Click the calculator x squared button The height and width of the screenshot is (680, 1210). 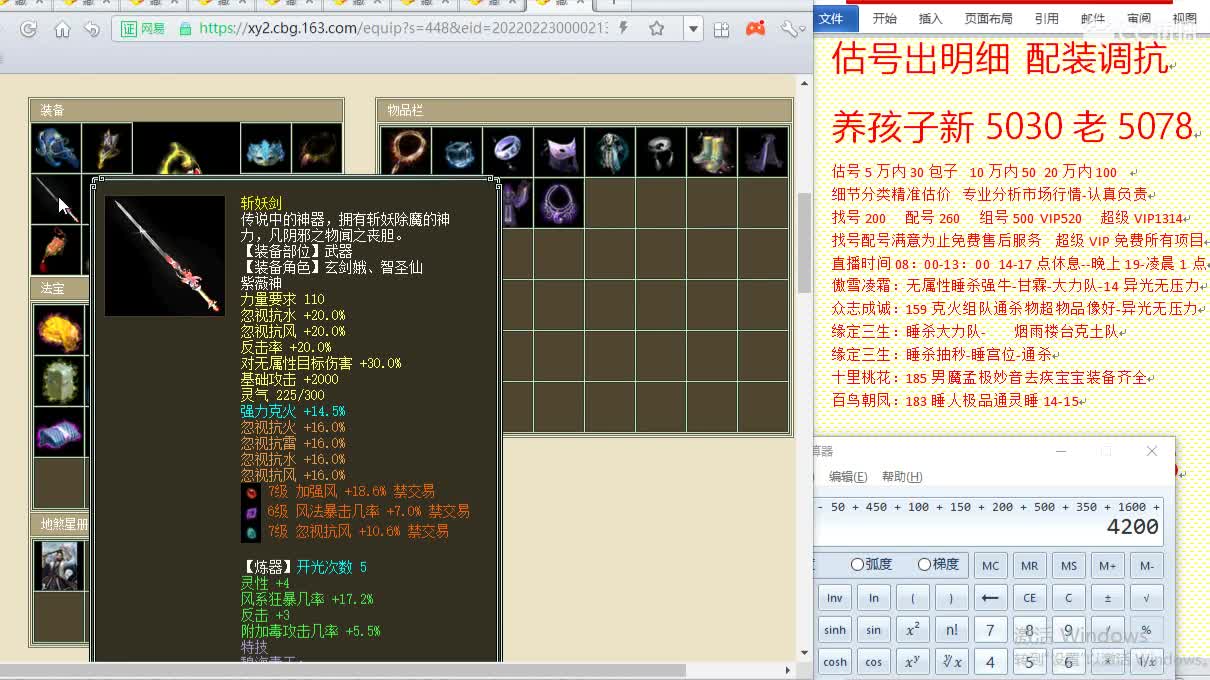point(912,630)
